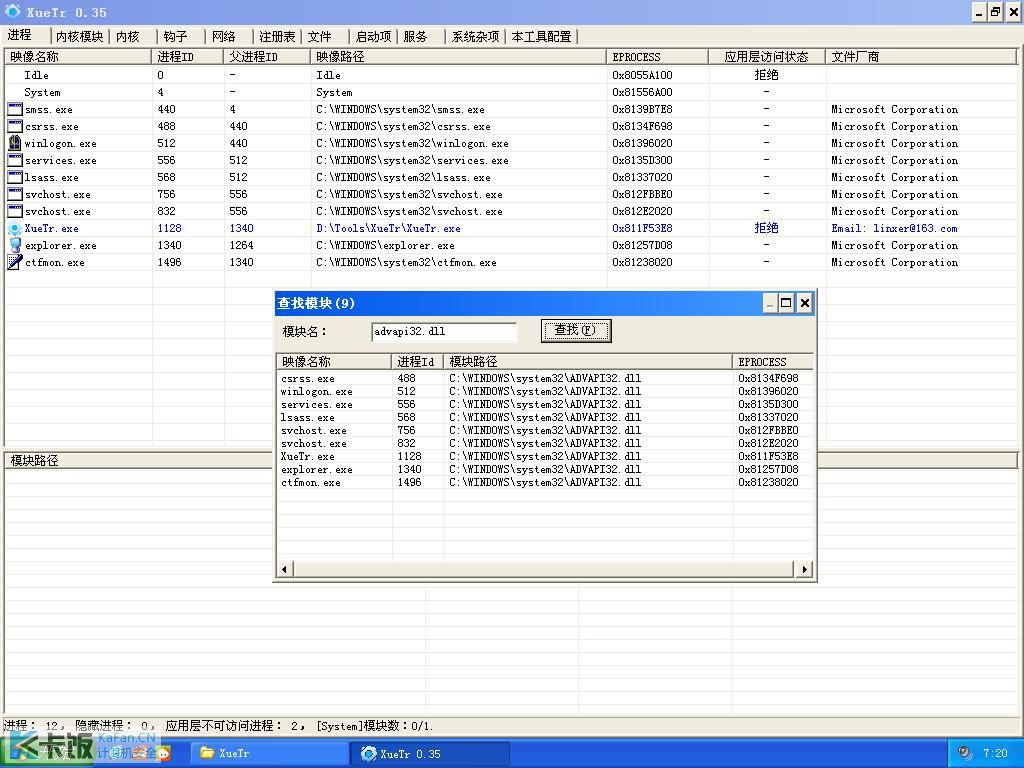Click the XueTr title bar app icon
This screenshot has width=1024, height=768.
pos(12,11)
